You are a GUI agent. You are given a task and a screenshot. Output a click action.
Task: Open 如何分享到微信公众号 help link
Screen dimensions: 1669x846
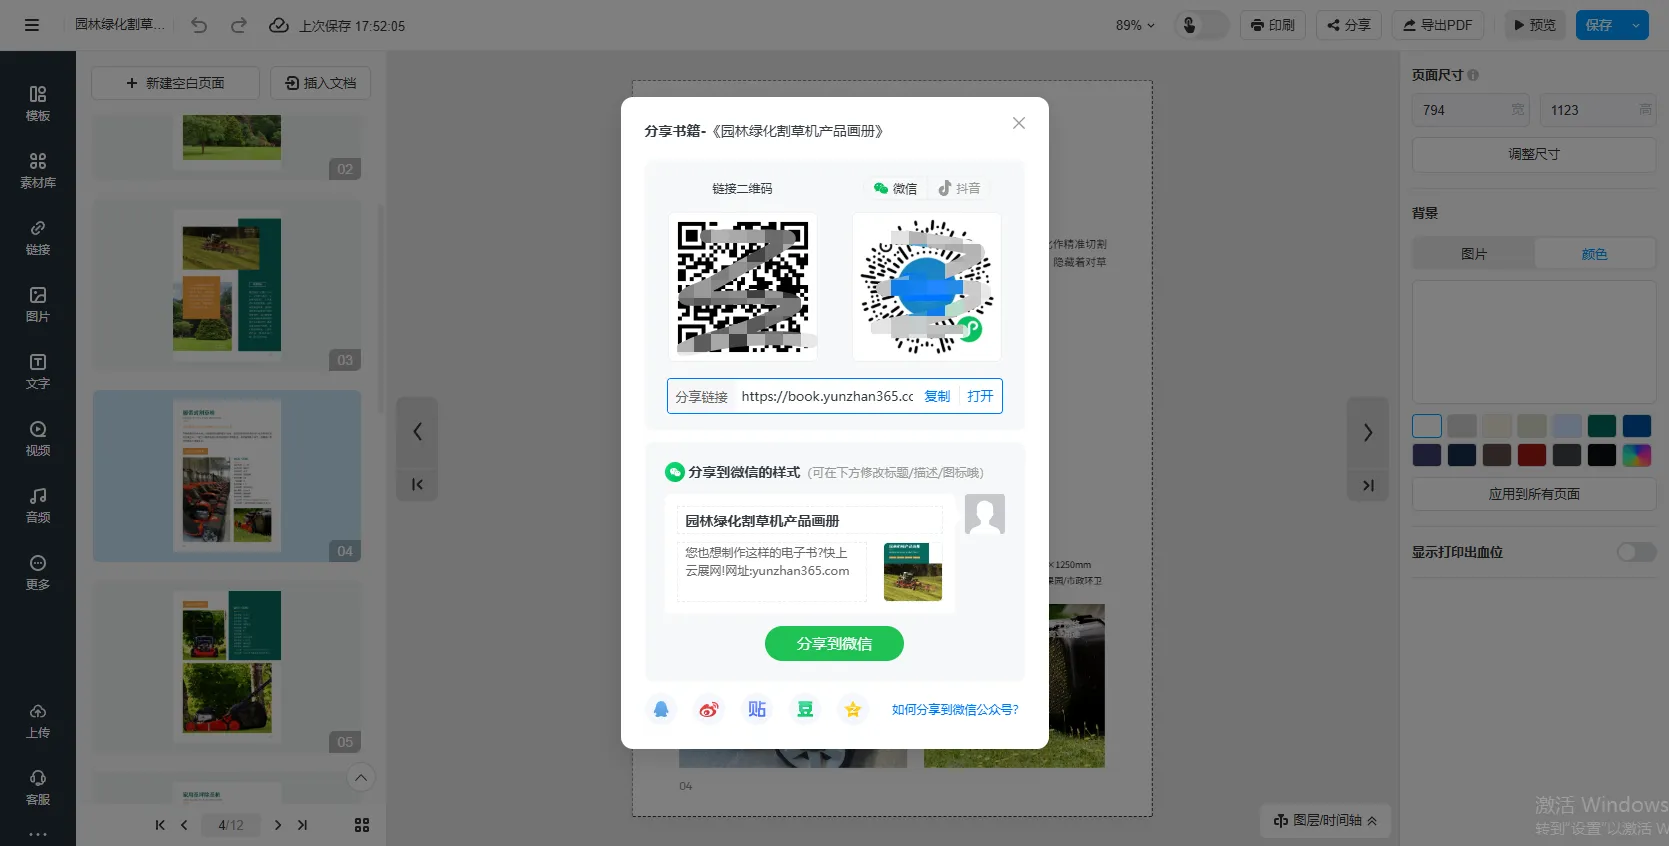pyautogui.click(x=955, y=709)
